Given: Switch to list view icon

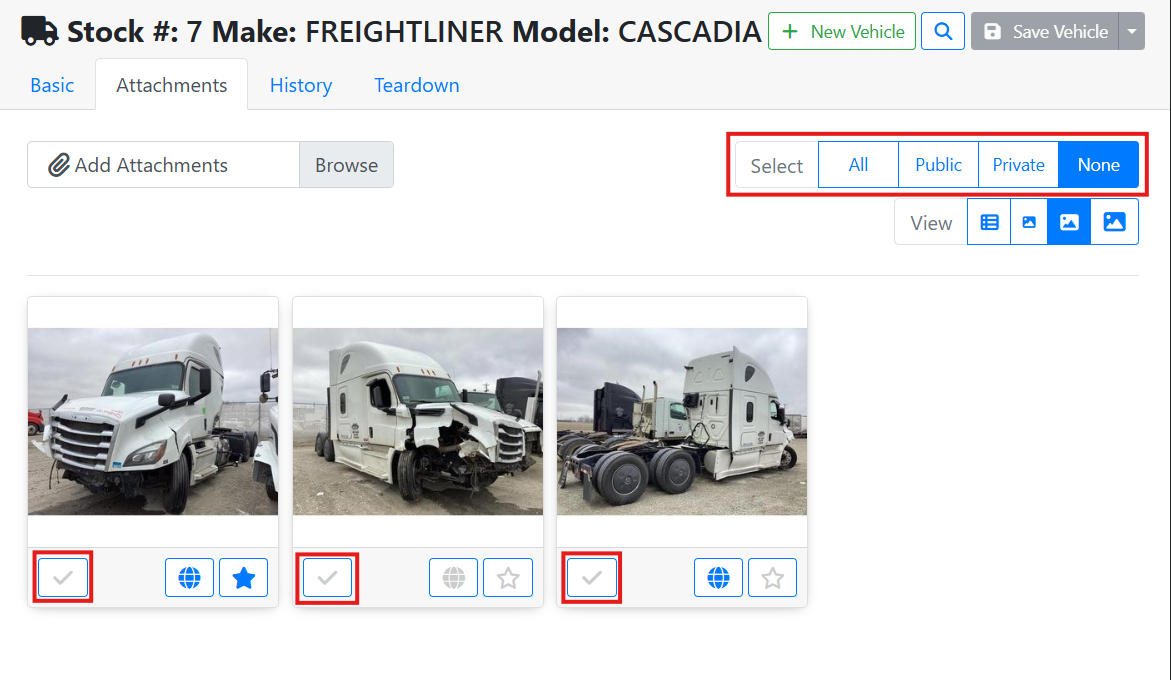Looking at the screenshot, I should [989, 222].
